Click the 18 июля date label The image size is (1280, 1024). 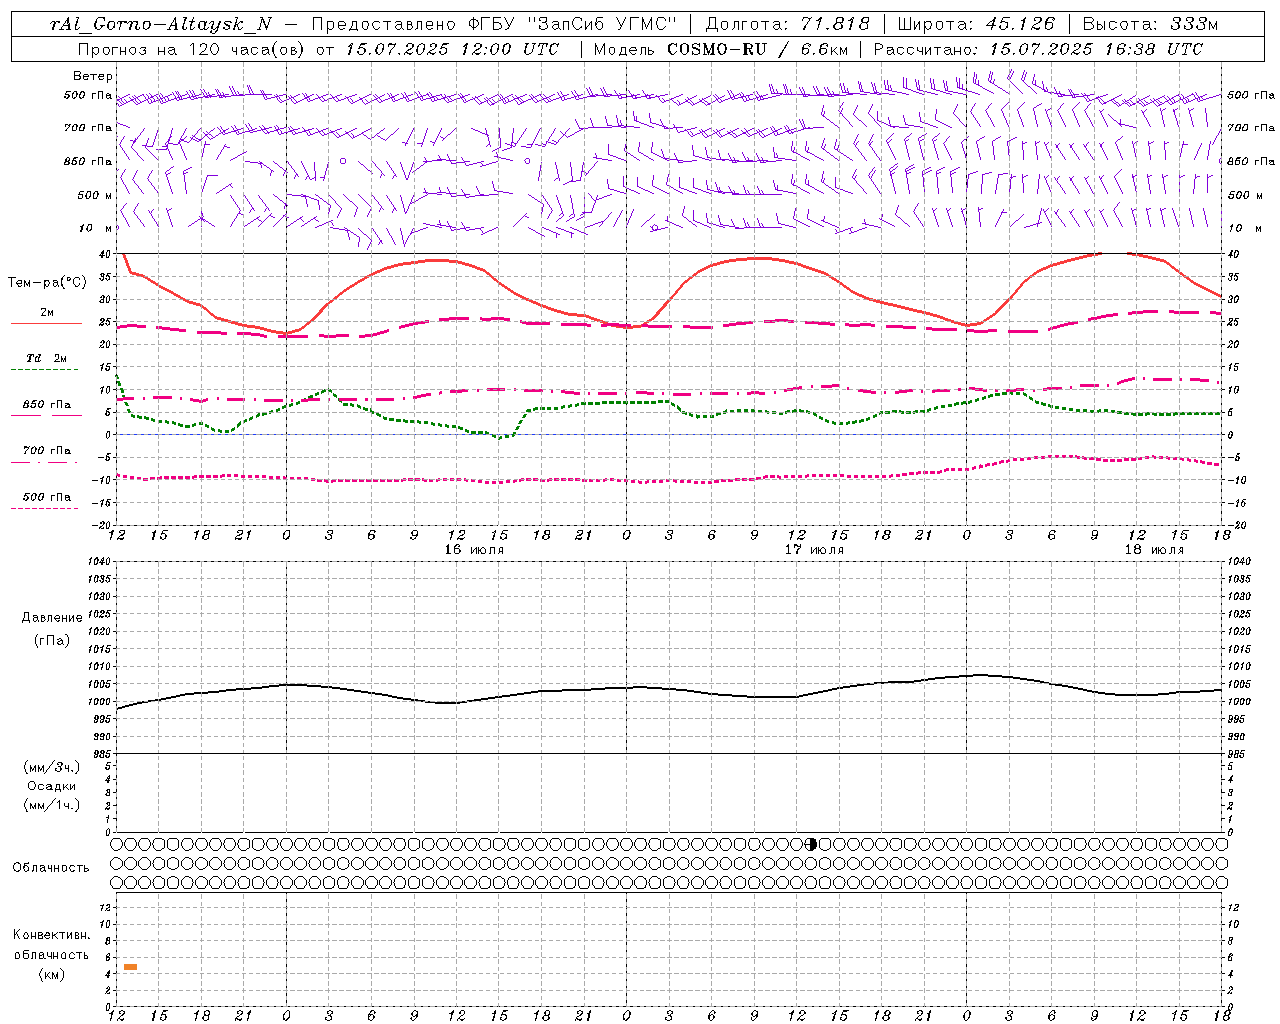[x=1154, y=550]
